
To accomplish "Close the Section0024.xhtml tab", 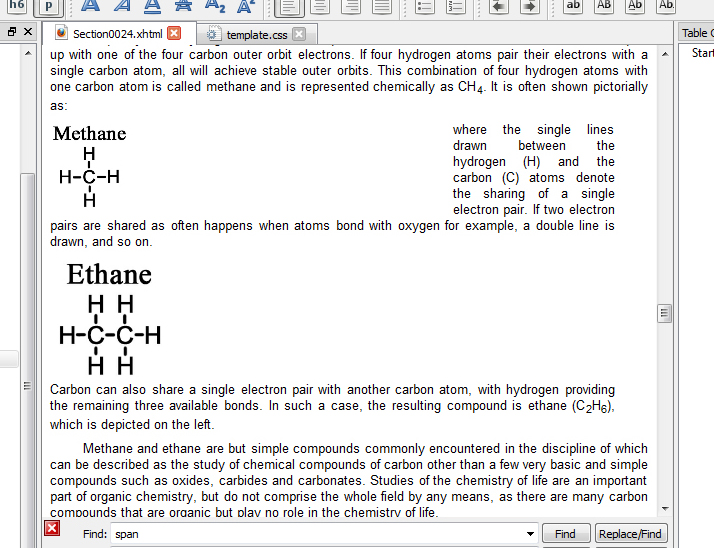I will click(174, 33).
